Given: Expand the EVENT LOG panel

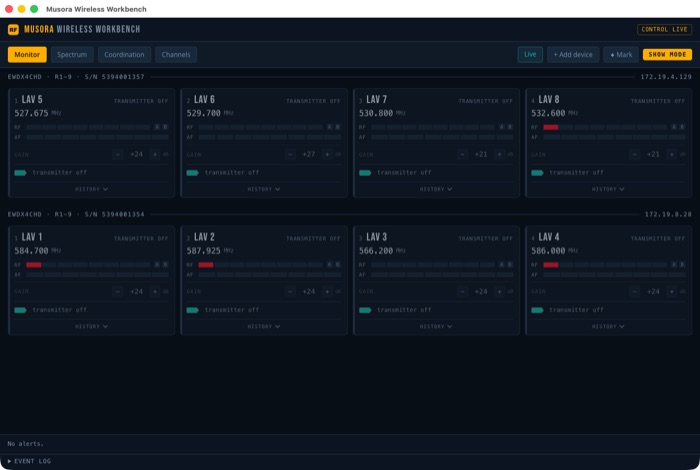Looking at the screenshot, I should (x=29, y=461).
